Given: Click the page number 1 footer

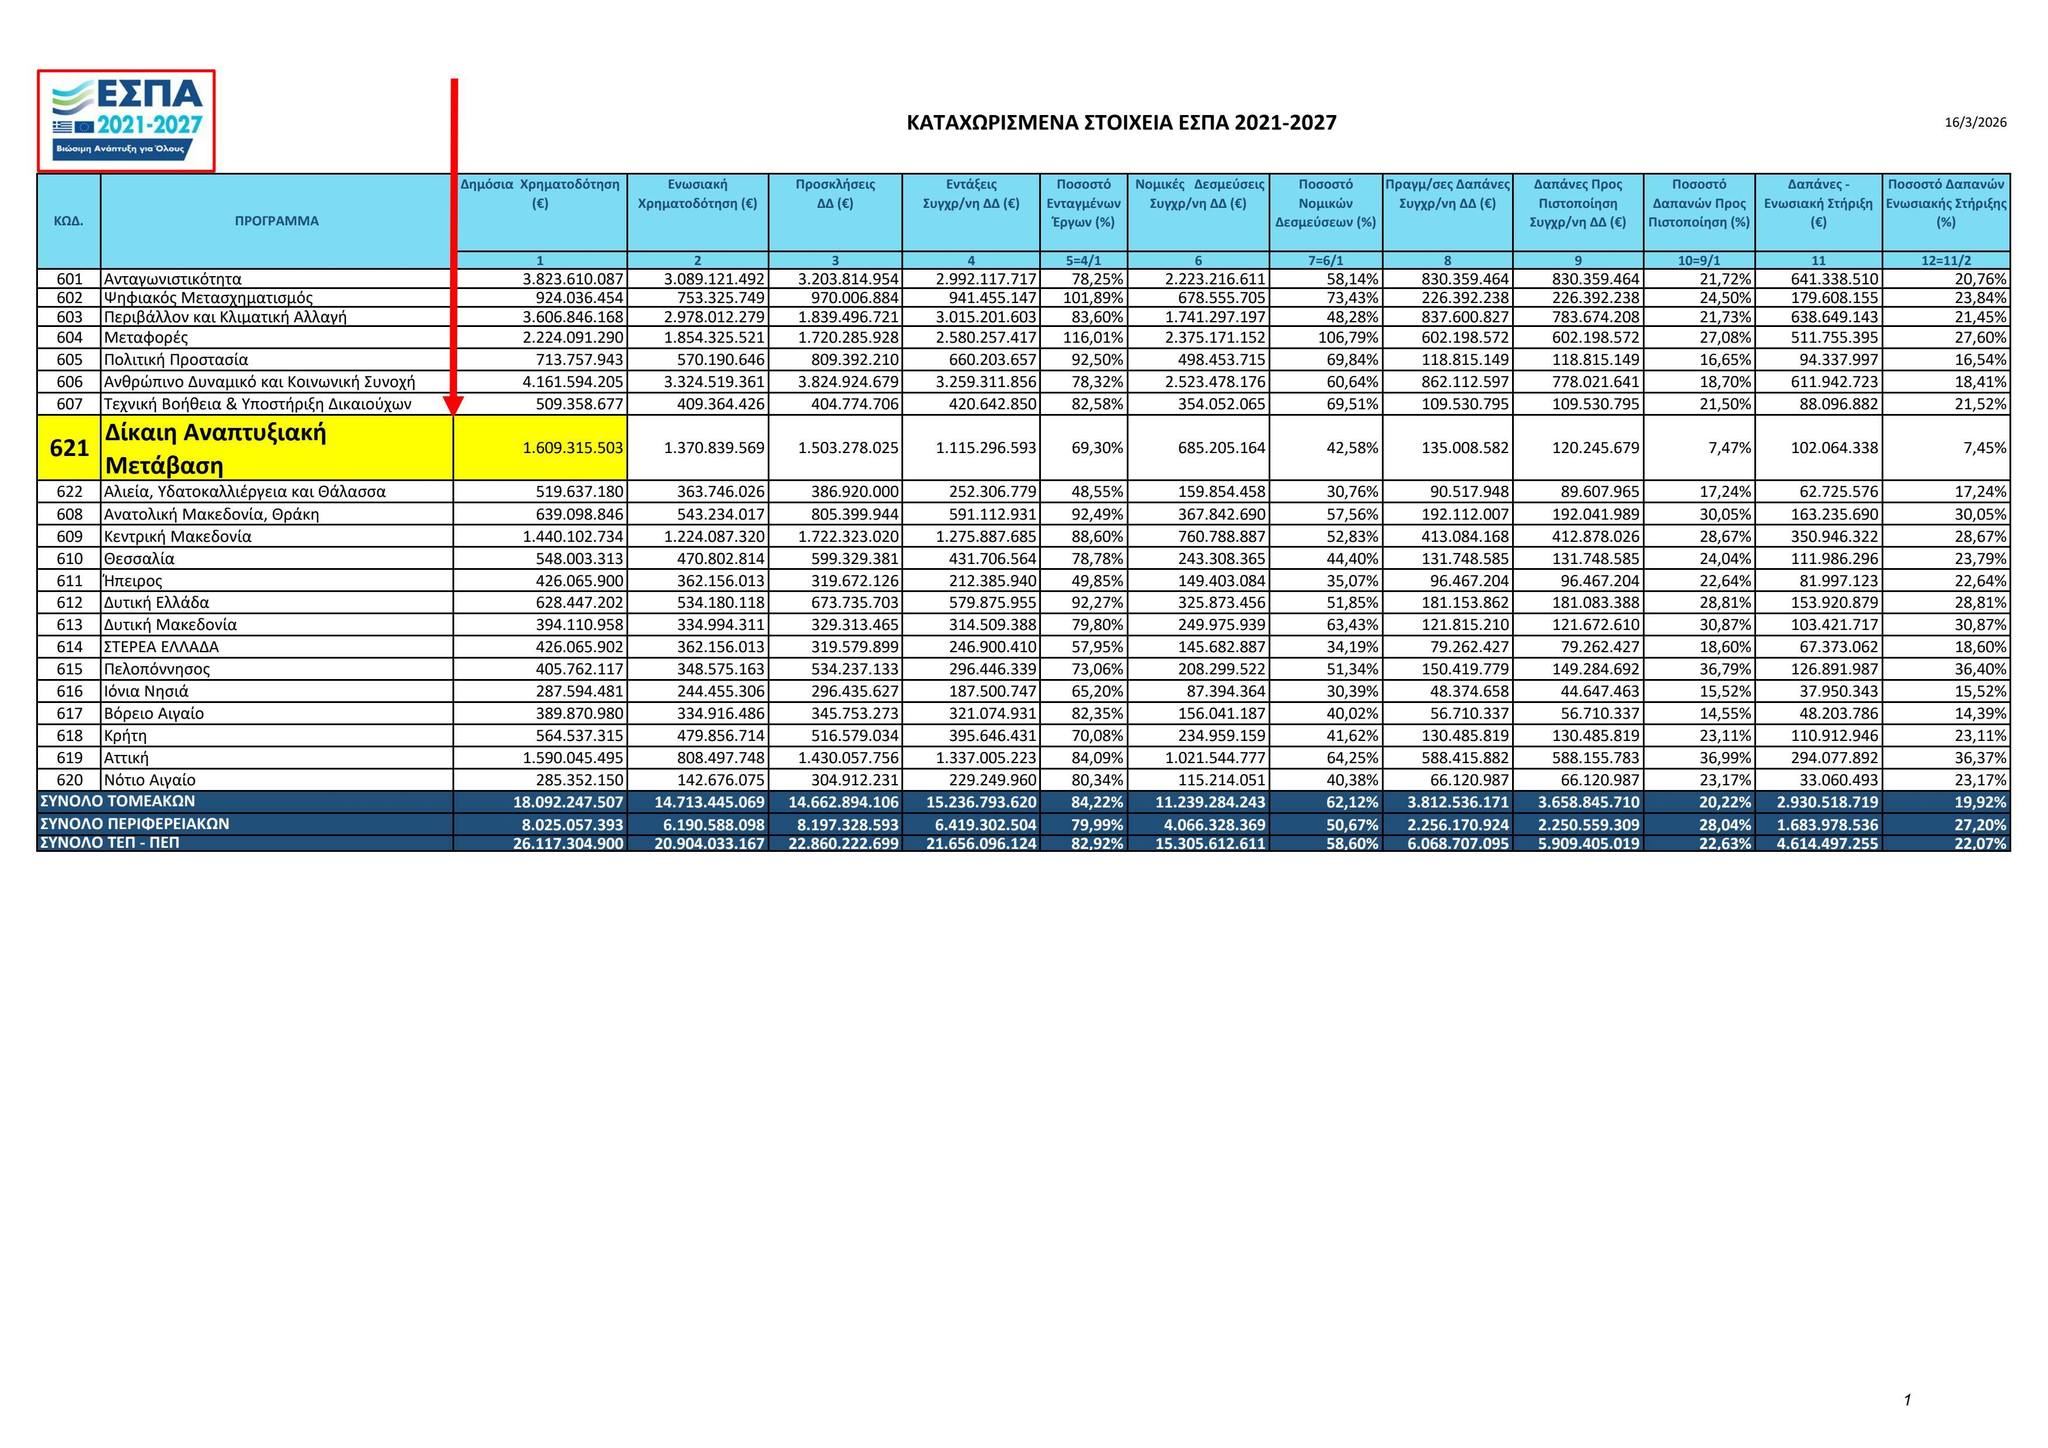Looking at the screenshot, I should [x=1907, y=1400].
